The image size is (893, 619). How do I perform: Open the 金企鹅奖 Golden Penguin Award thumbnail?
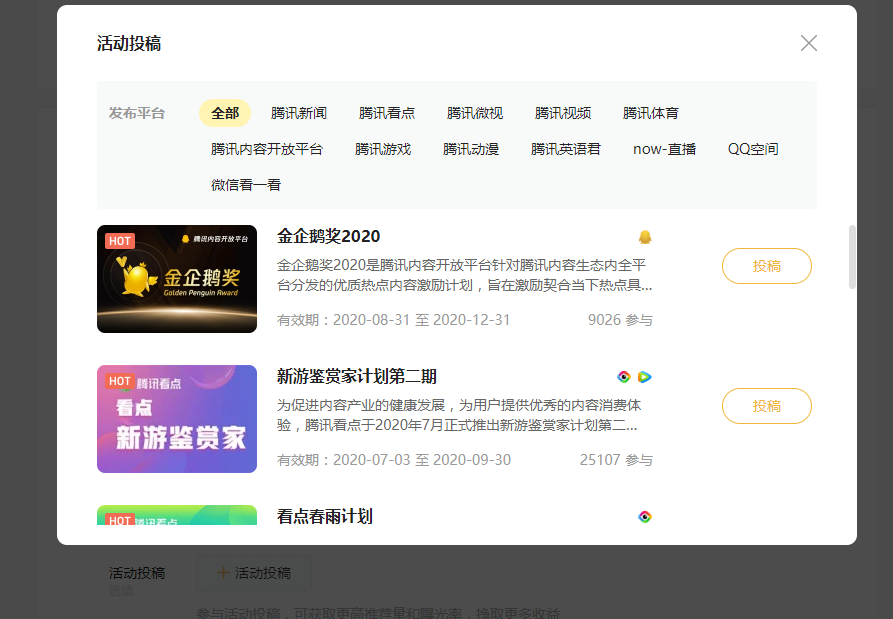point(177,279)
